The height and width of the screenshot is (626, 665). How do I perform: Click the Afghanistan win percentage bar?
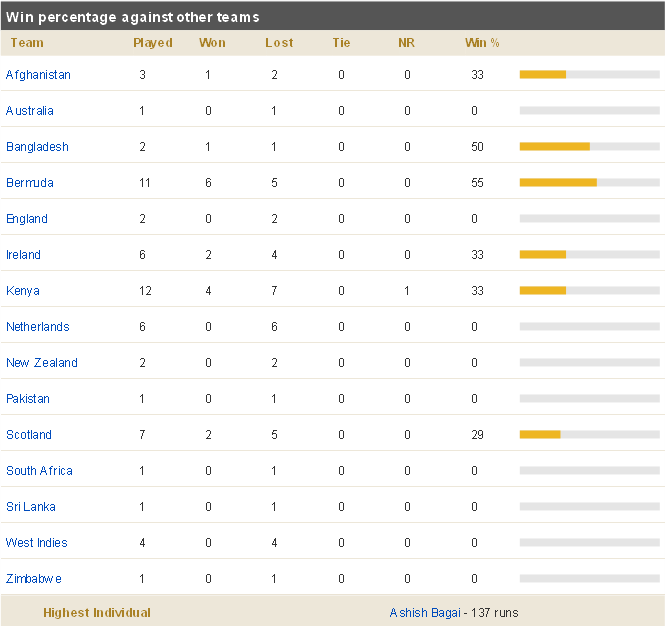tap(590, 75)
